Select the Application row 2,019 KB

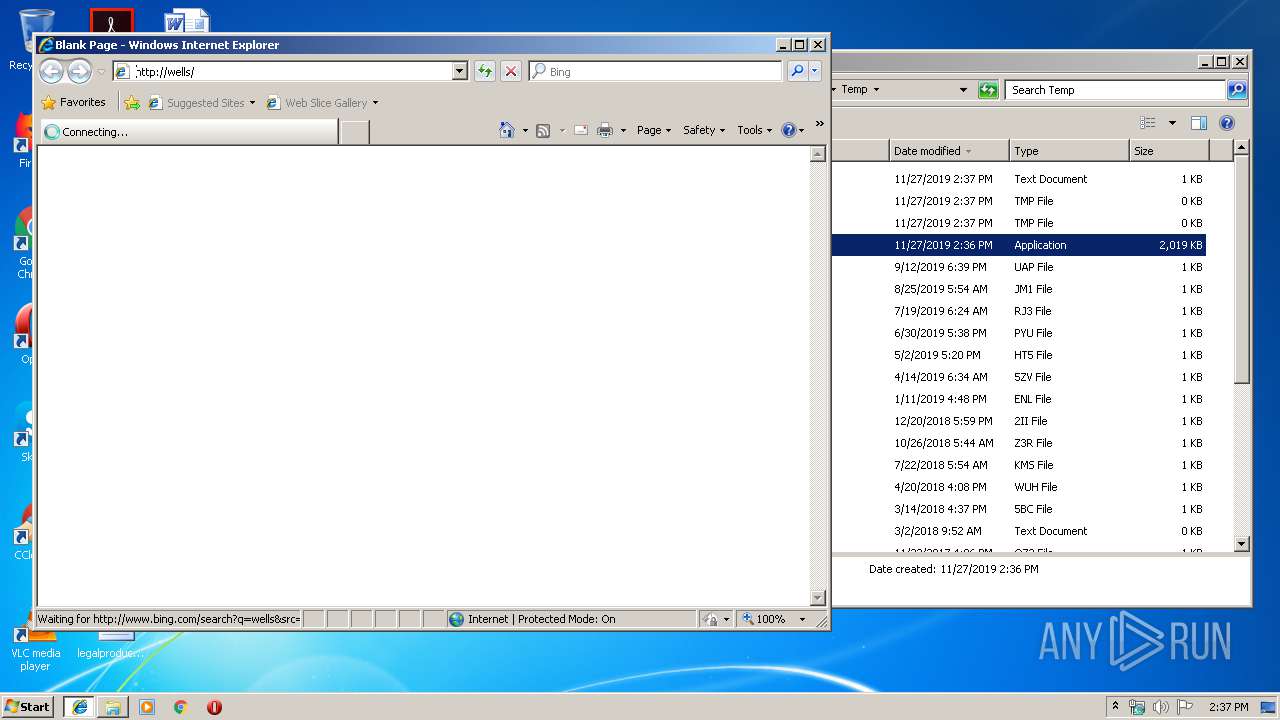1019,245
